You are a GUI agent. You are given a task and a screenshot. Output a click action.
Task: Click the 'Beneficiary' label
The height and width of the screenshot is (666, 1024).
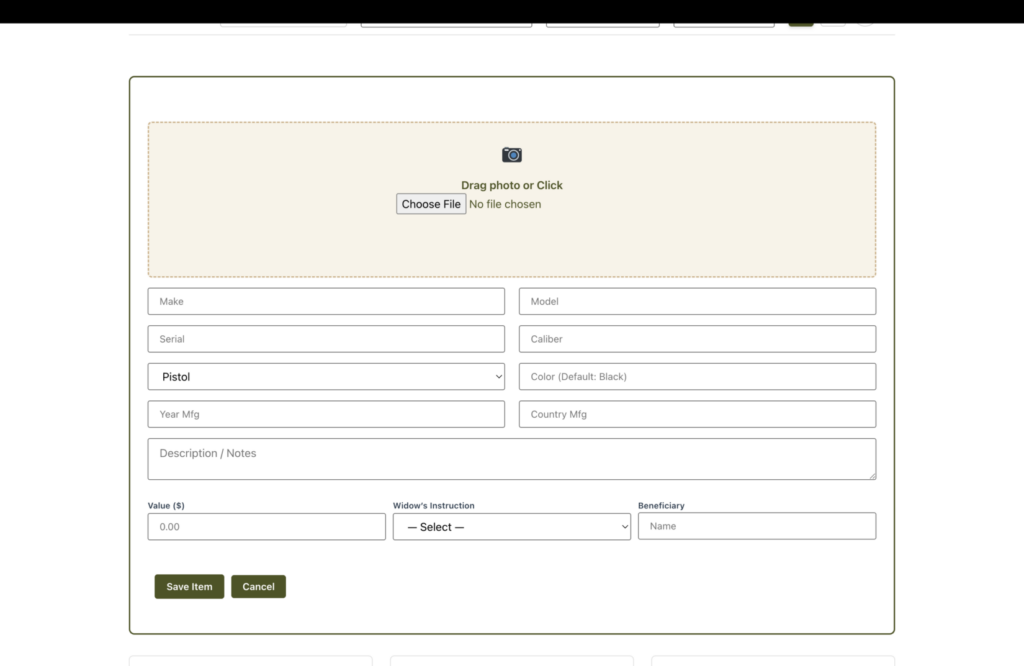(x=661, y=505)
